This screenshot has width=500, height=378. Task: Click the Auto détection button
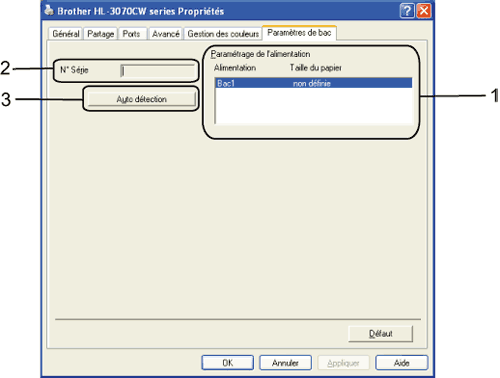[x=142, y=99]
